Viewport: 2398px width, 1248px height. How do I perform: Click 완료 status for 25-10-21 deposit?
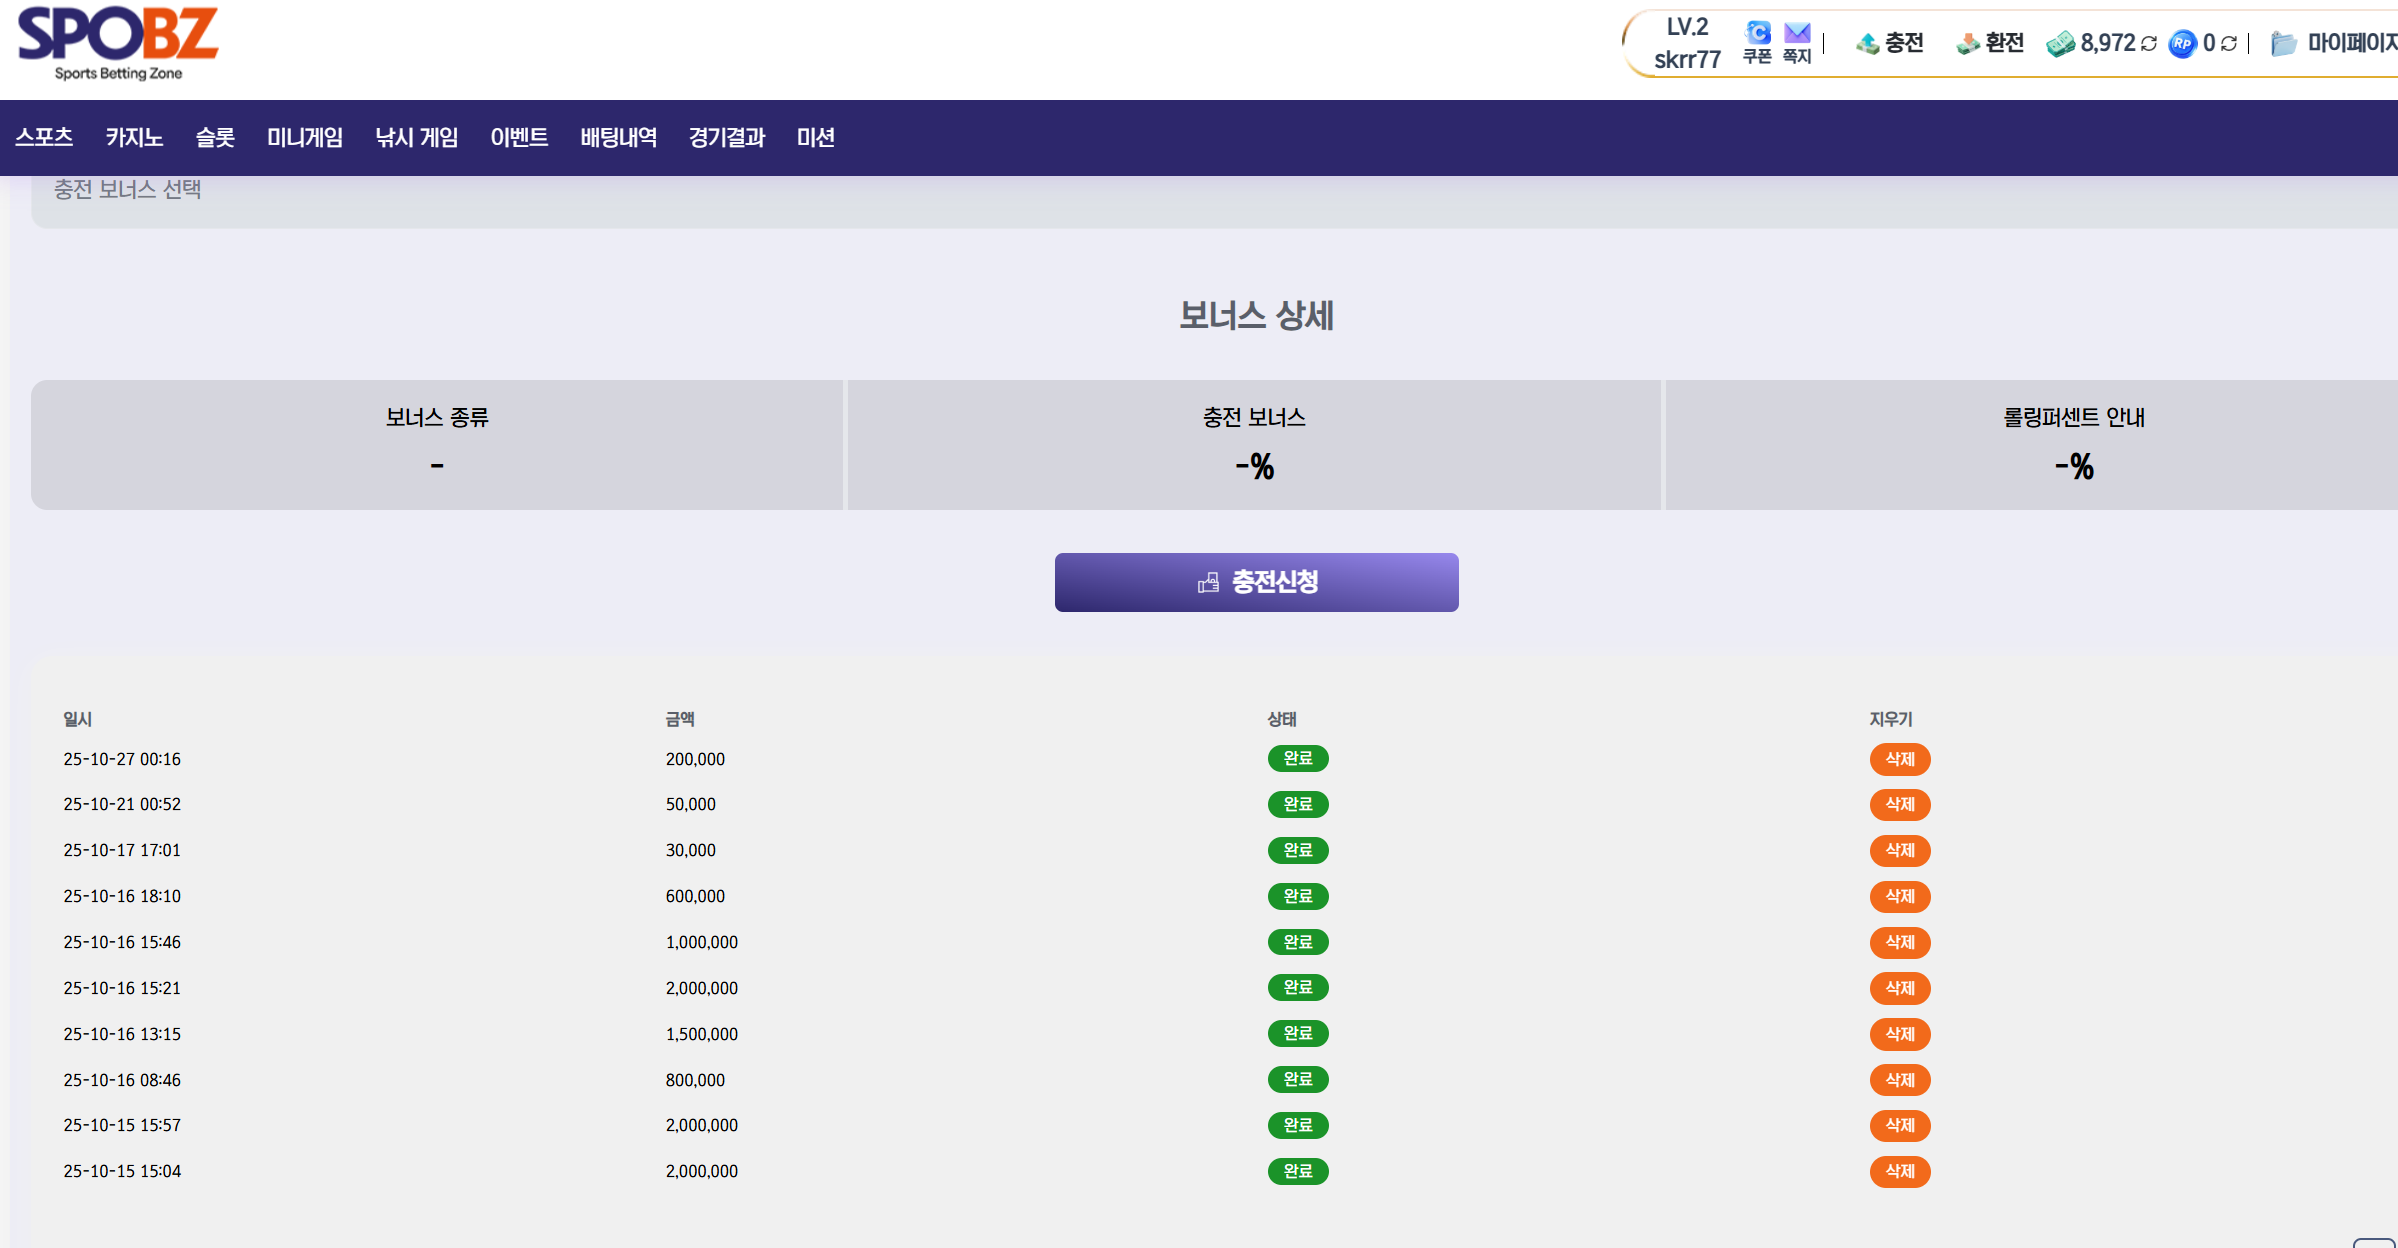[1297, 804]
